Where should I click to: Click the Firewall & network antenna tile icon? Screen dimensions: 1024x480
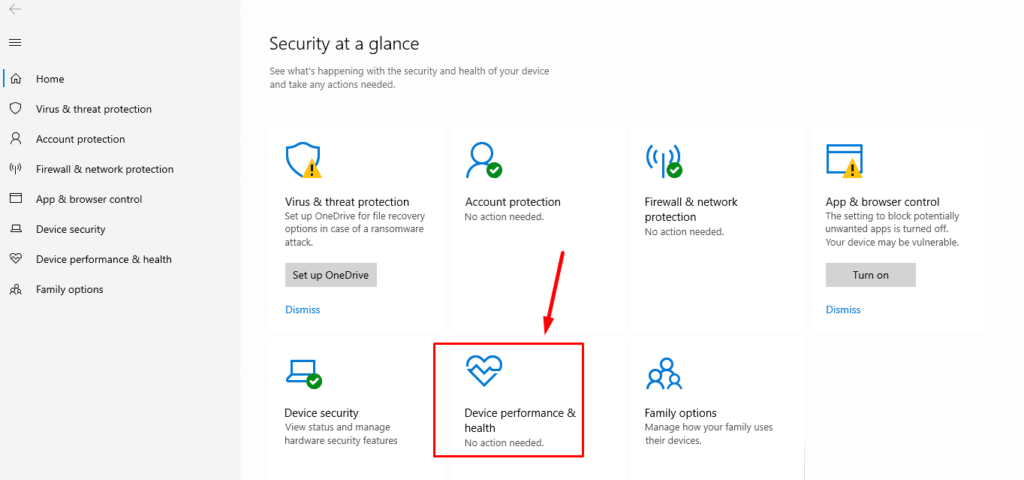point(664,160)
